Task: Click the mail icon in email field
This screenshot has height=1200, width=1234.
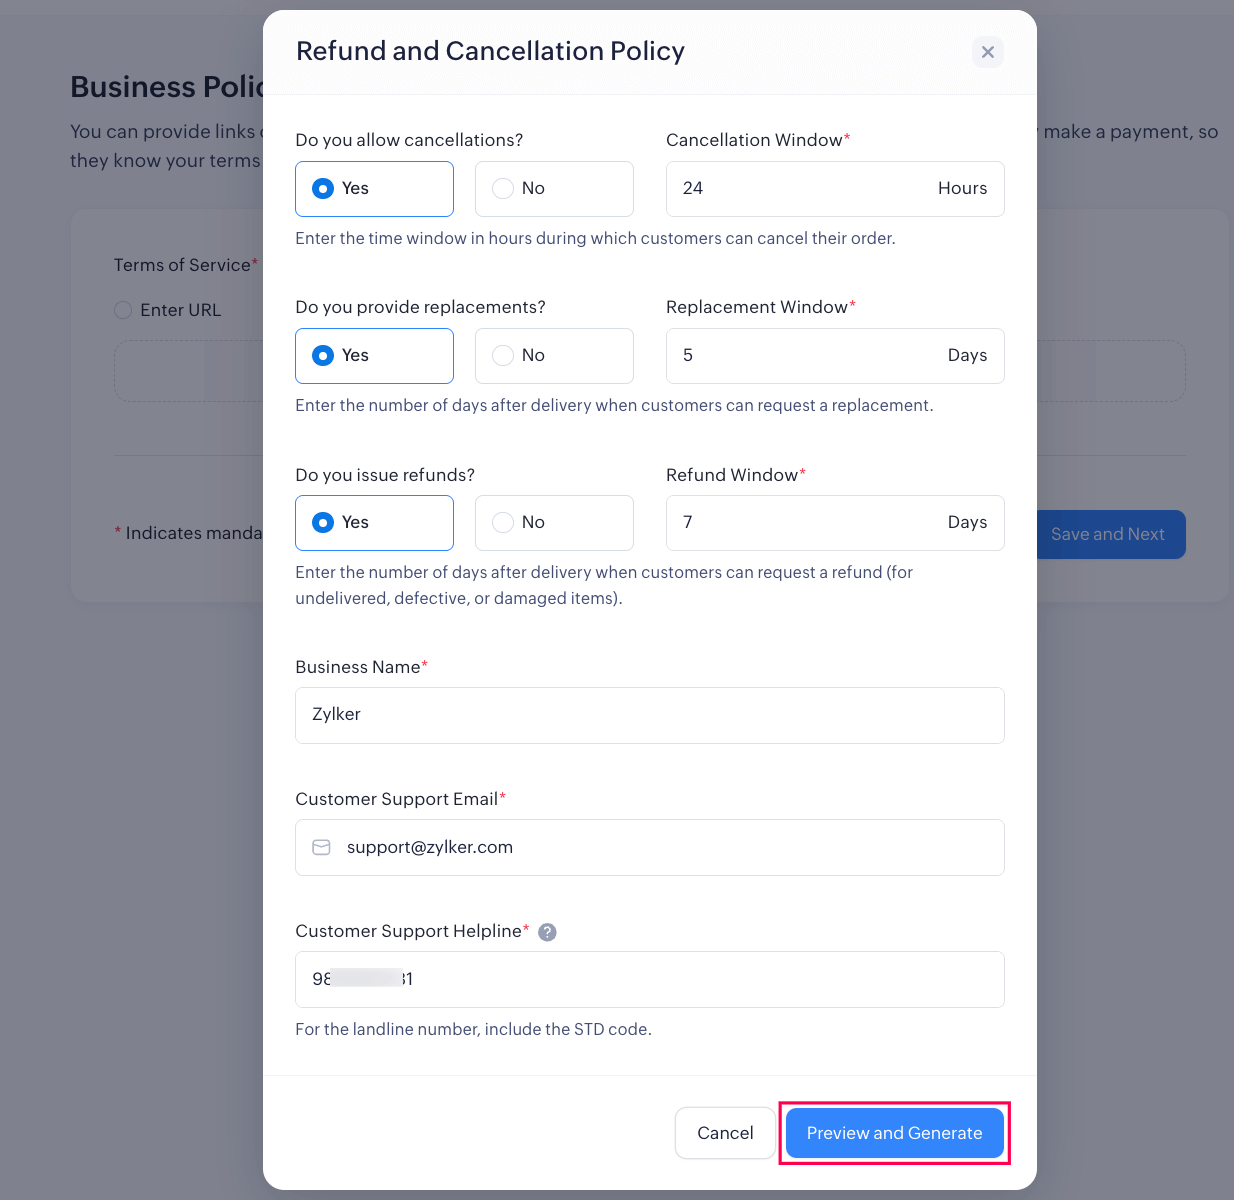Action: click(321, 847)
